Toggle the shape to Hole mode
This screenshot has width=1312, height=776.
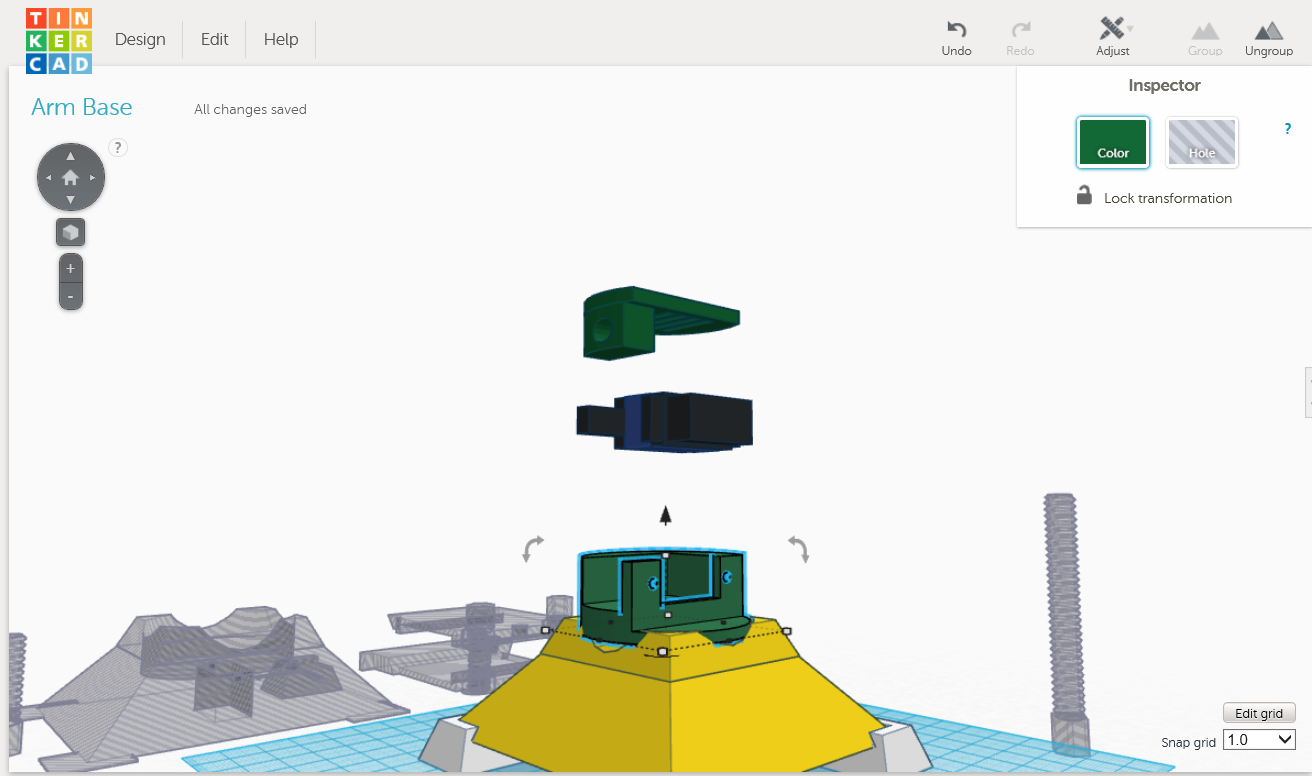(x=1201, y=142)
